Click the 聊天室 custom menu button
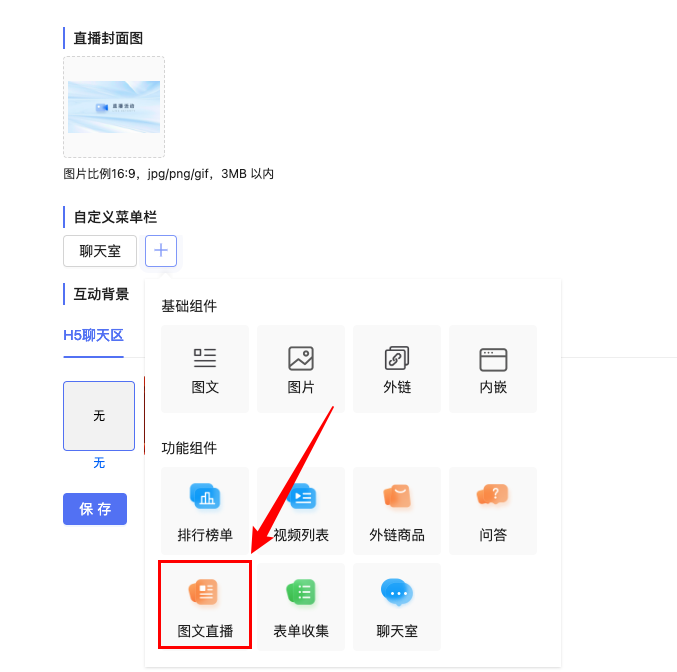Image resolution: width=677 pixels, height=672 pixels. (x=100, y=251)
